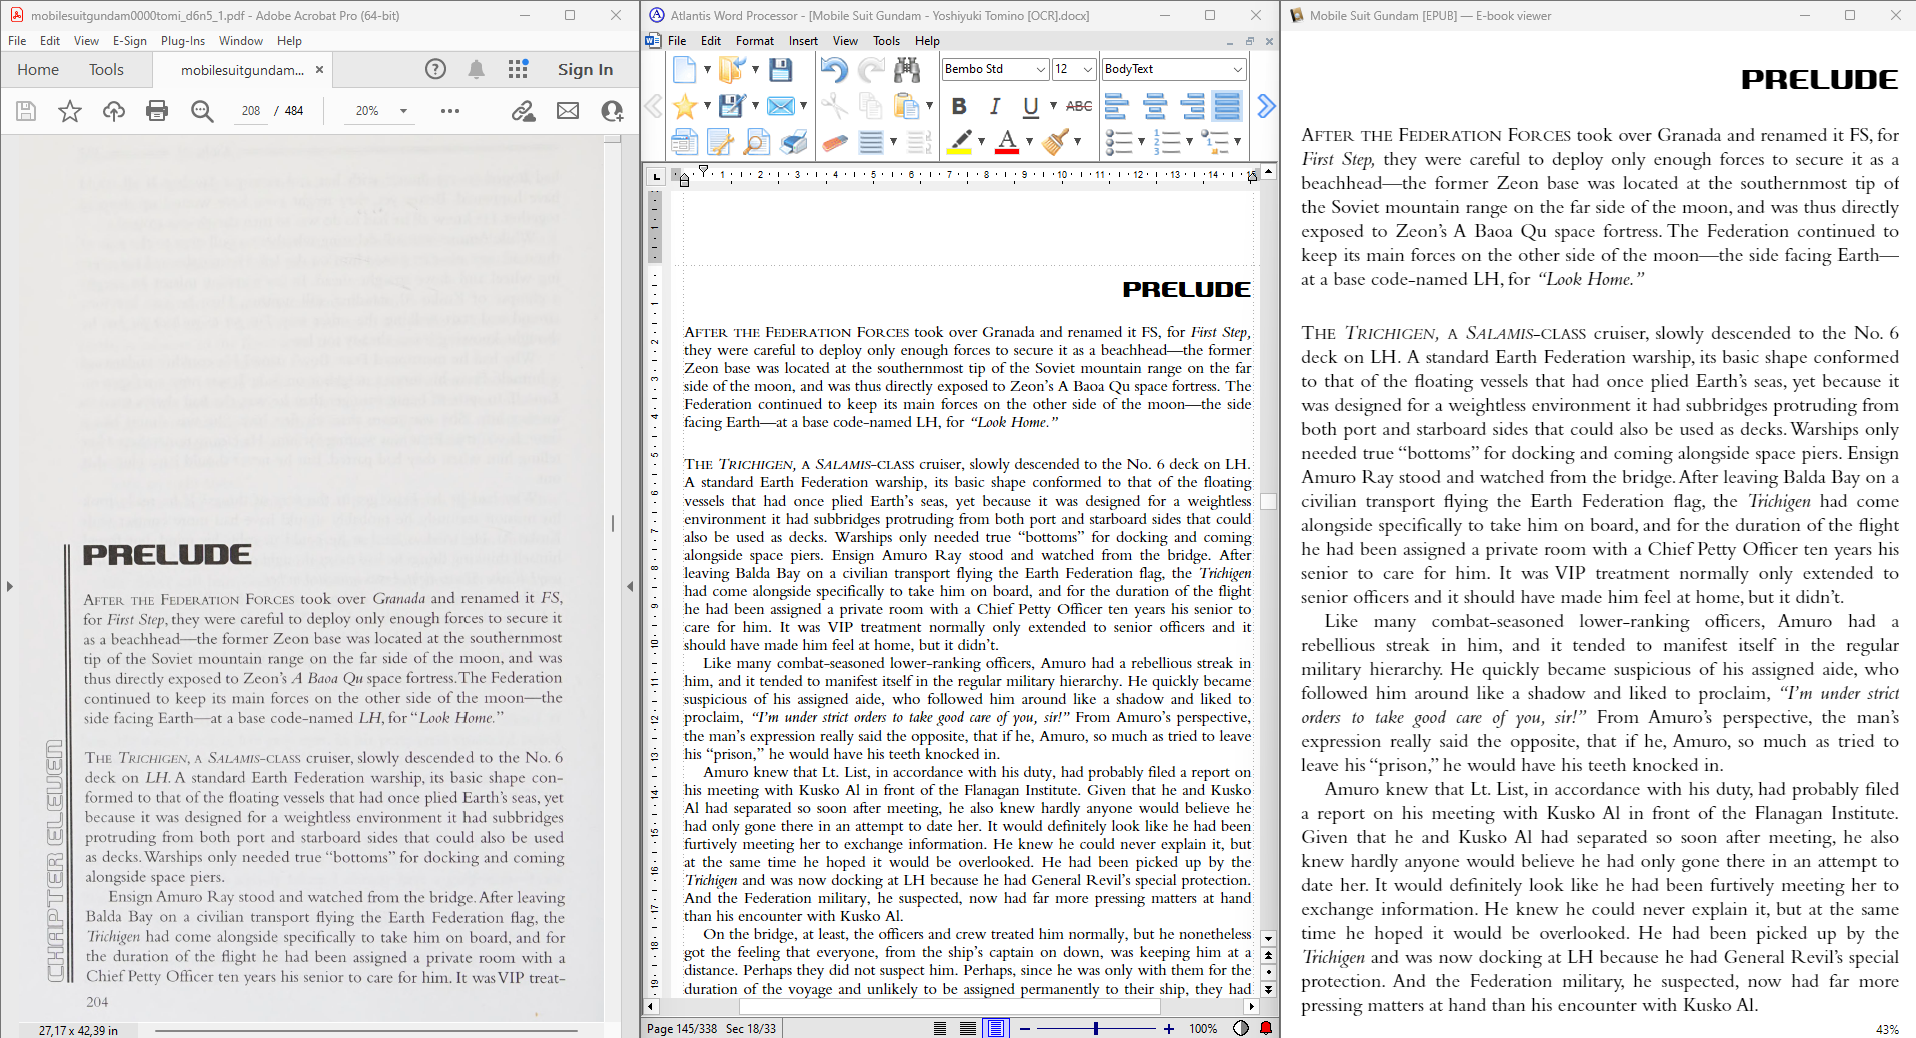
Task: Open a file in Atlantis toolbar
Action: 731,69
